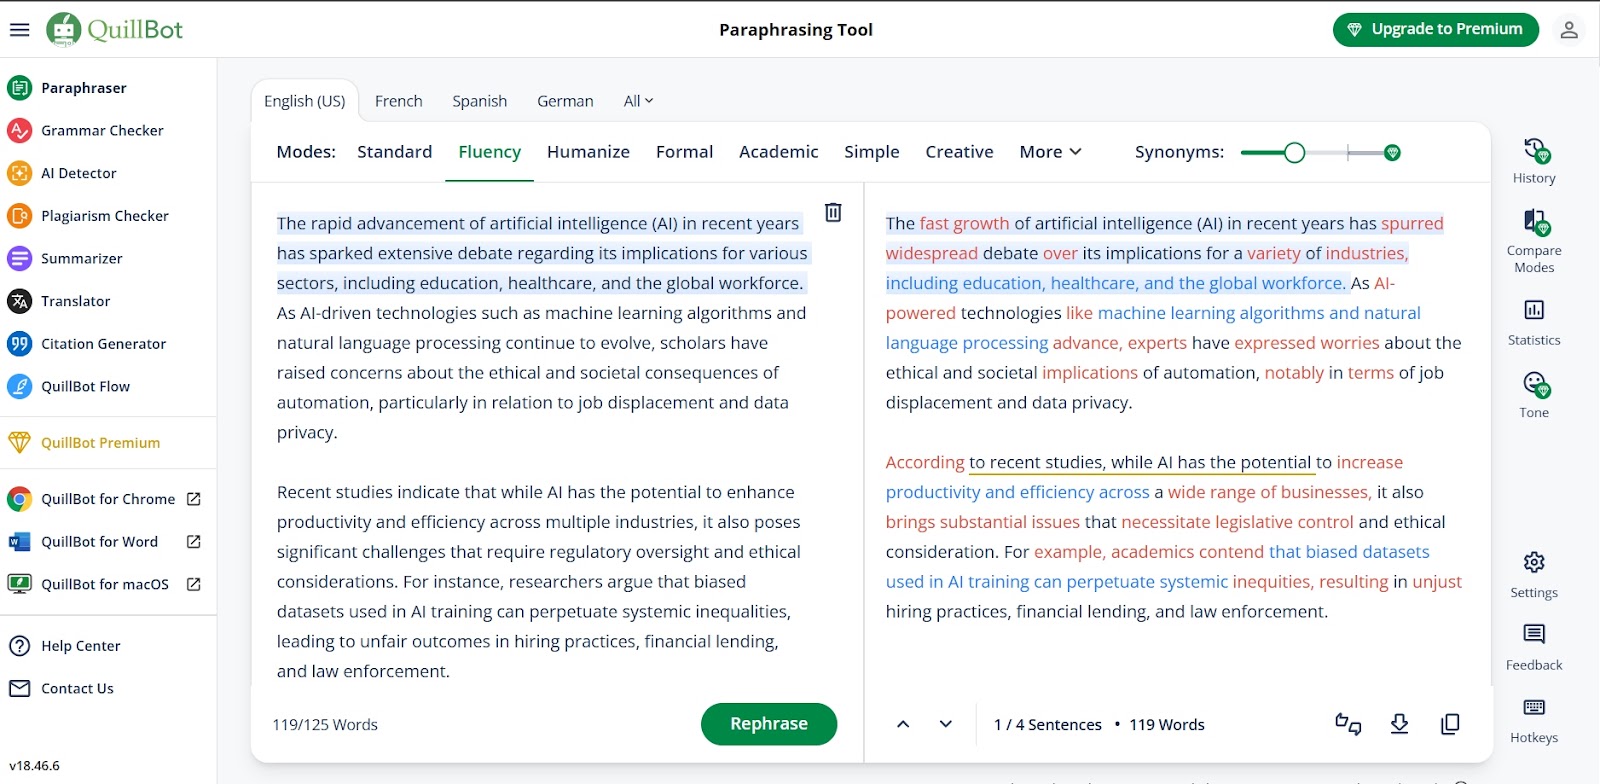Viewport: 1600px width, 784px height.
Task: Copy the paraphrased text
Action: pyautogui.click(x=1450, y=724)
